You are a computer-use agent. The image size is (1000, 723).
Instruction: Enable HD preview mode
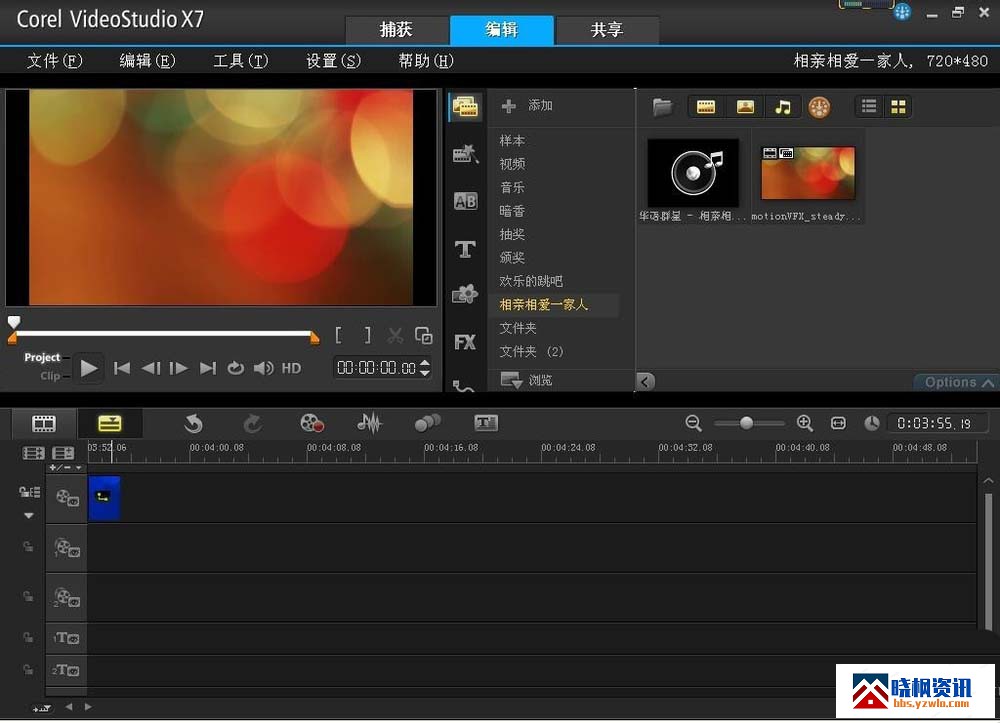pyautogui.click(x=291, y=368)
